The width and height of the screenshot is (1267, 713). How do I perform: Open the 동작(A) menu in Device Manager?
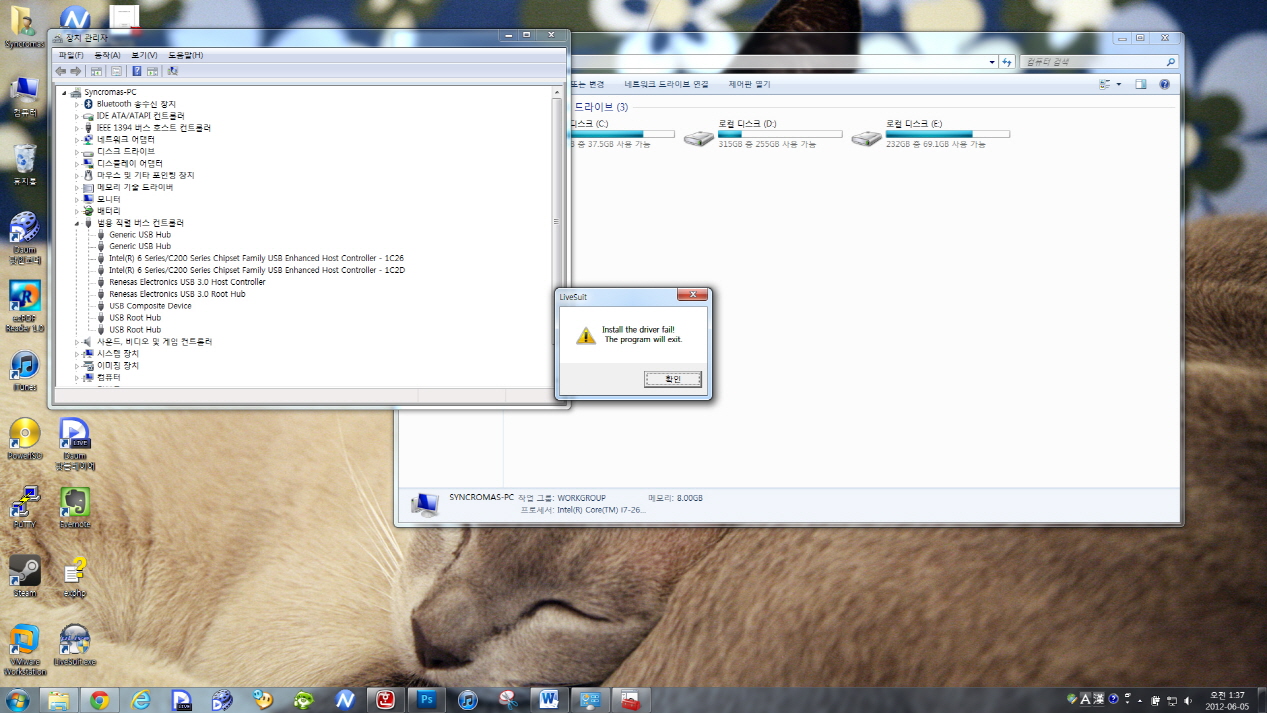[107, 55]
